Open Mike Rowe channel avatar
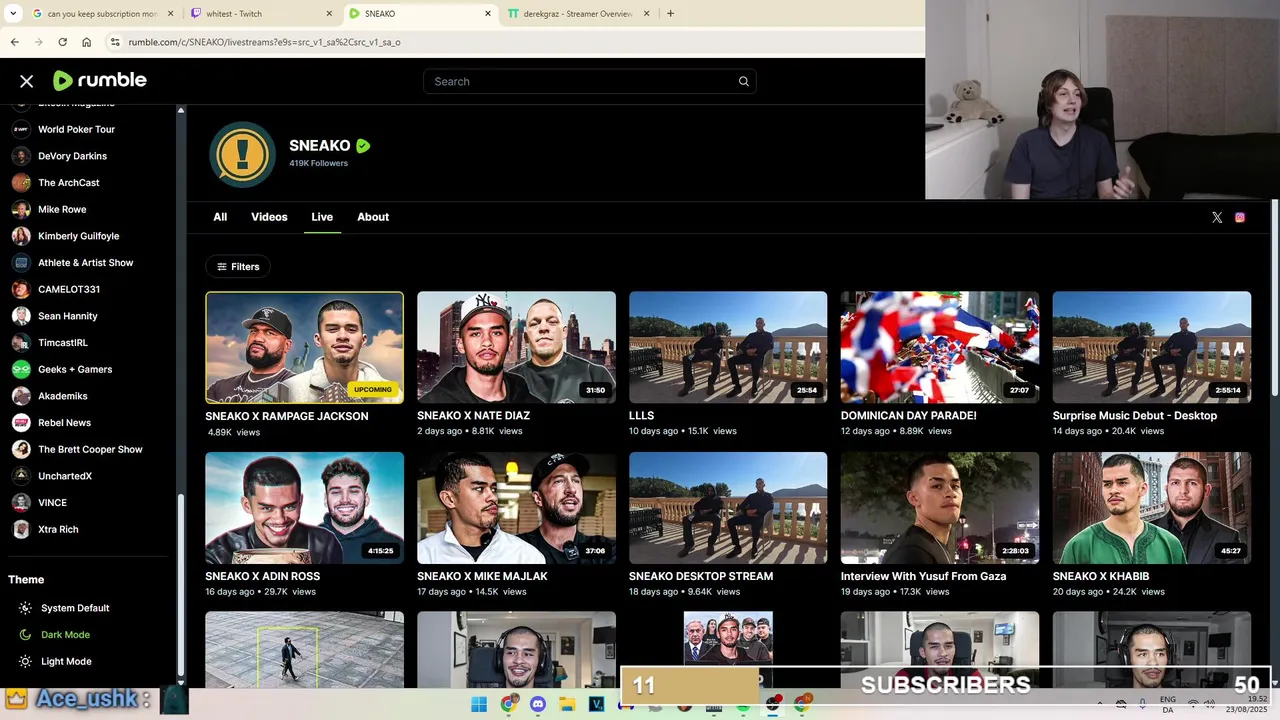 click(21, 209)
